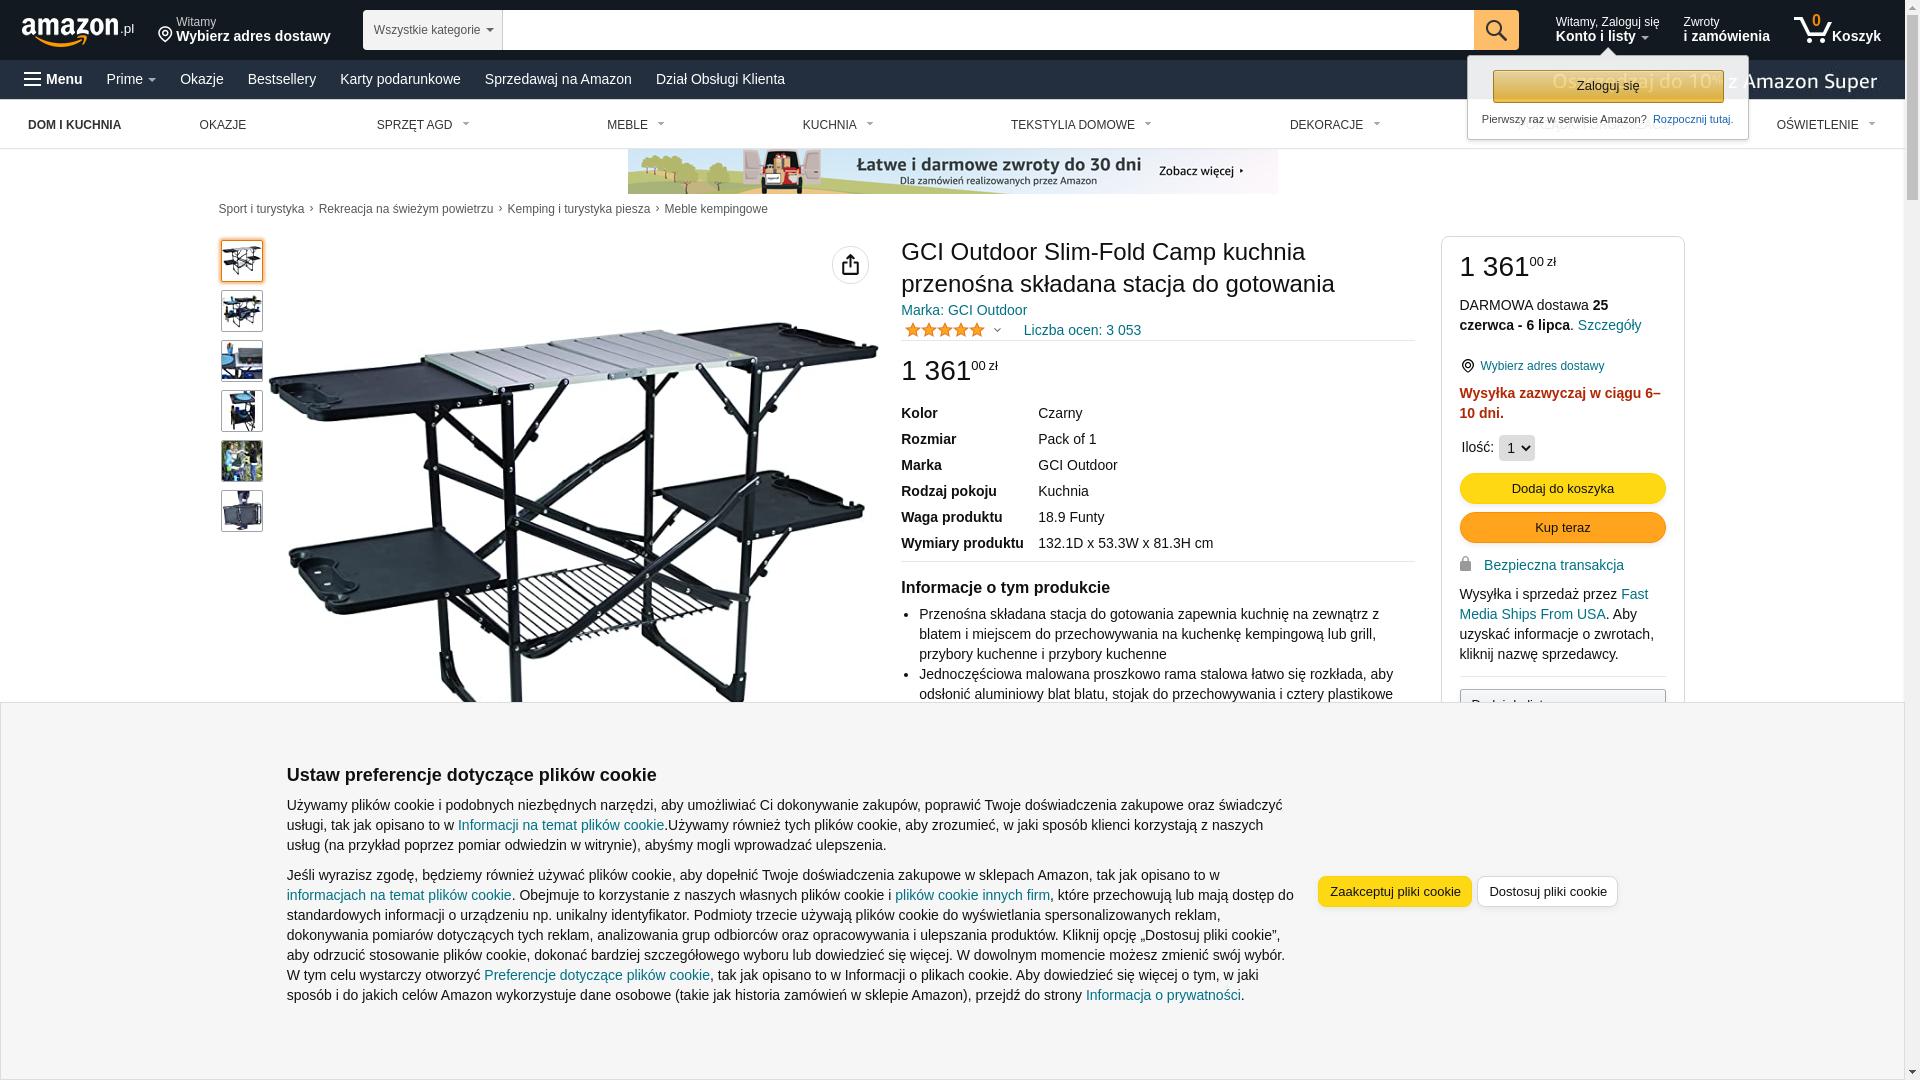The image size is (1920, 1080).
Task: Click the Kup teraz button
Action: (1562, 527)
